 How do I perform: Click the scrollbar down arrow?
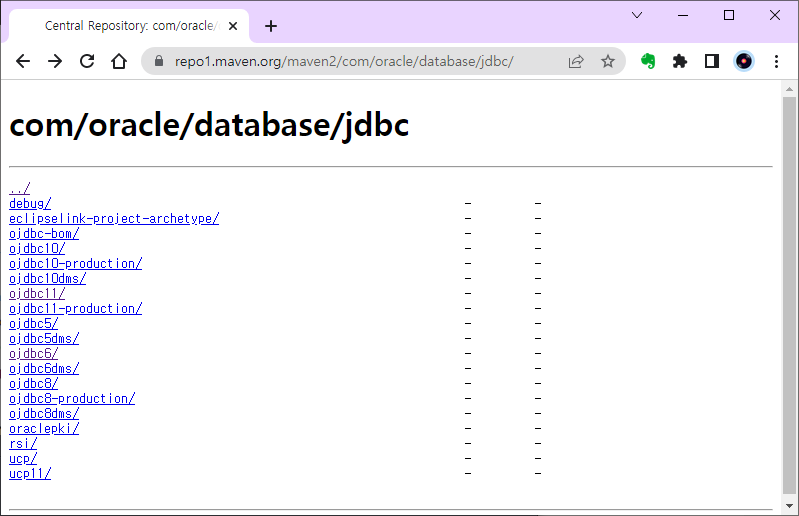coord(789,506)
